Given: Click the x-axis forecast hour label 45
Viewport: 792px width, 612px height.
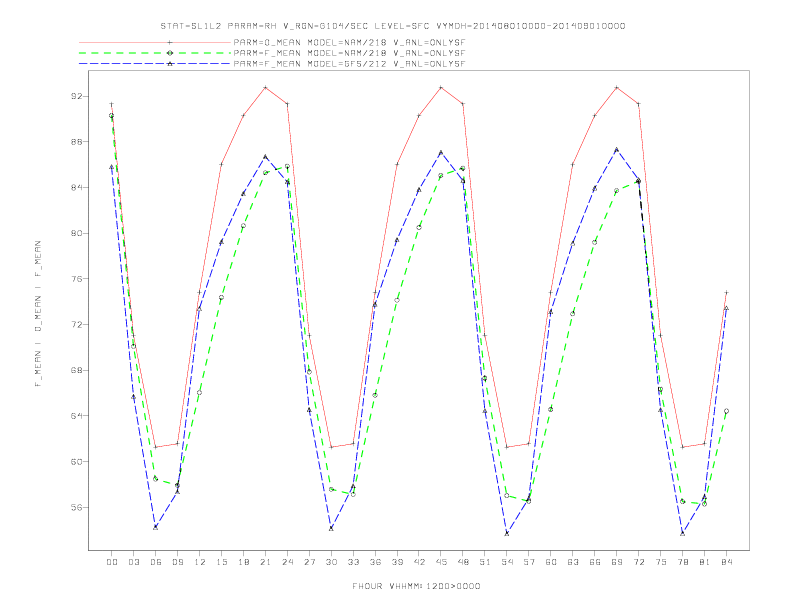Looking at the screenshot, I should click(x=441, y=562).
